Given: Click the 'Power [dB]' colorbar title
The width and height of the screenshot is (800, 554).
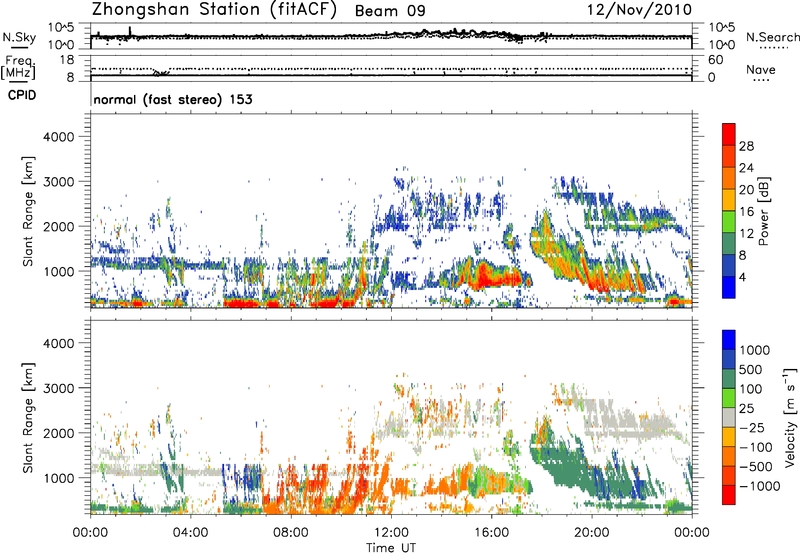Looking at the screenshot, I should click(764, 211).
